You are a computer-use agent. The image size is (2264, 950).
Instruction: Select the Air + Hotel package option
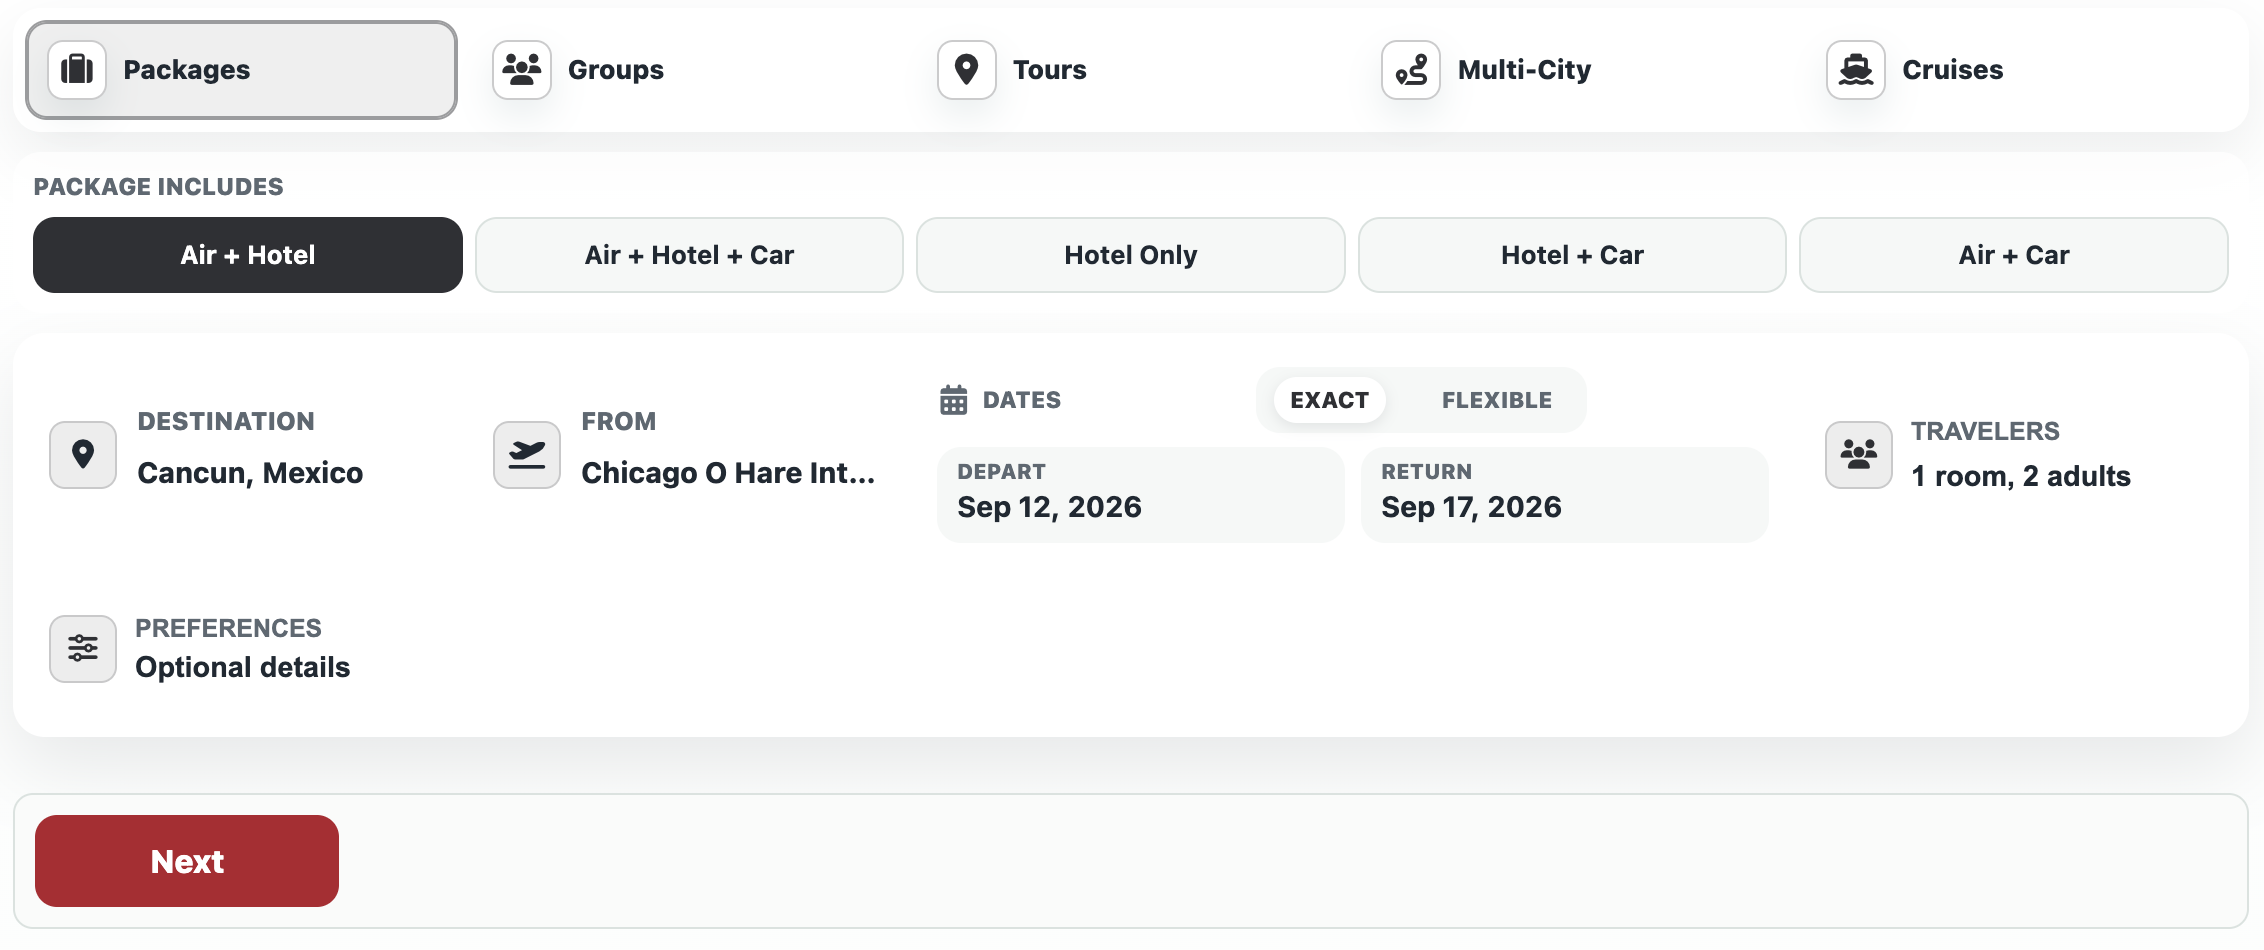coord(248,255)
